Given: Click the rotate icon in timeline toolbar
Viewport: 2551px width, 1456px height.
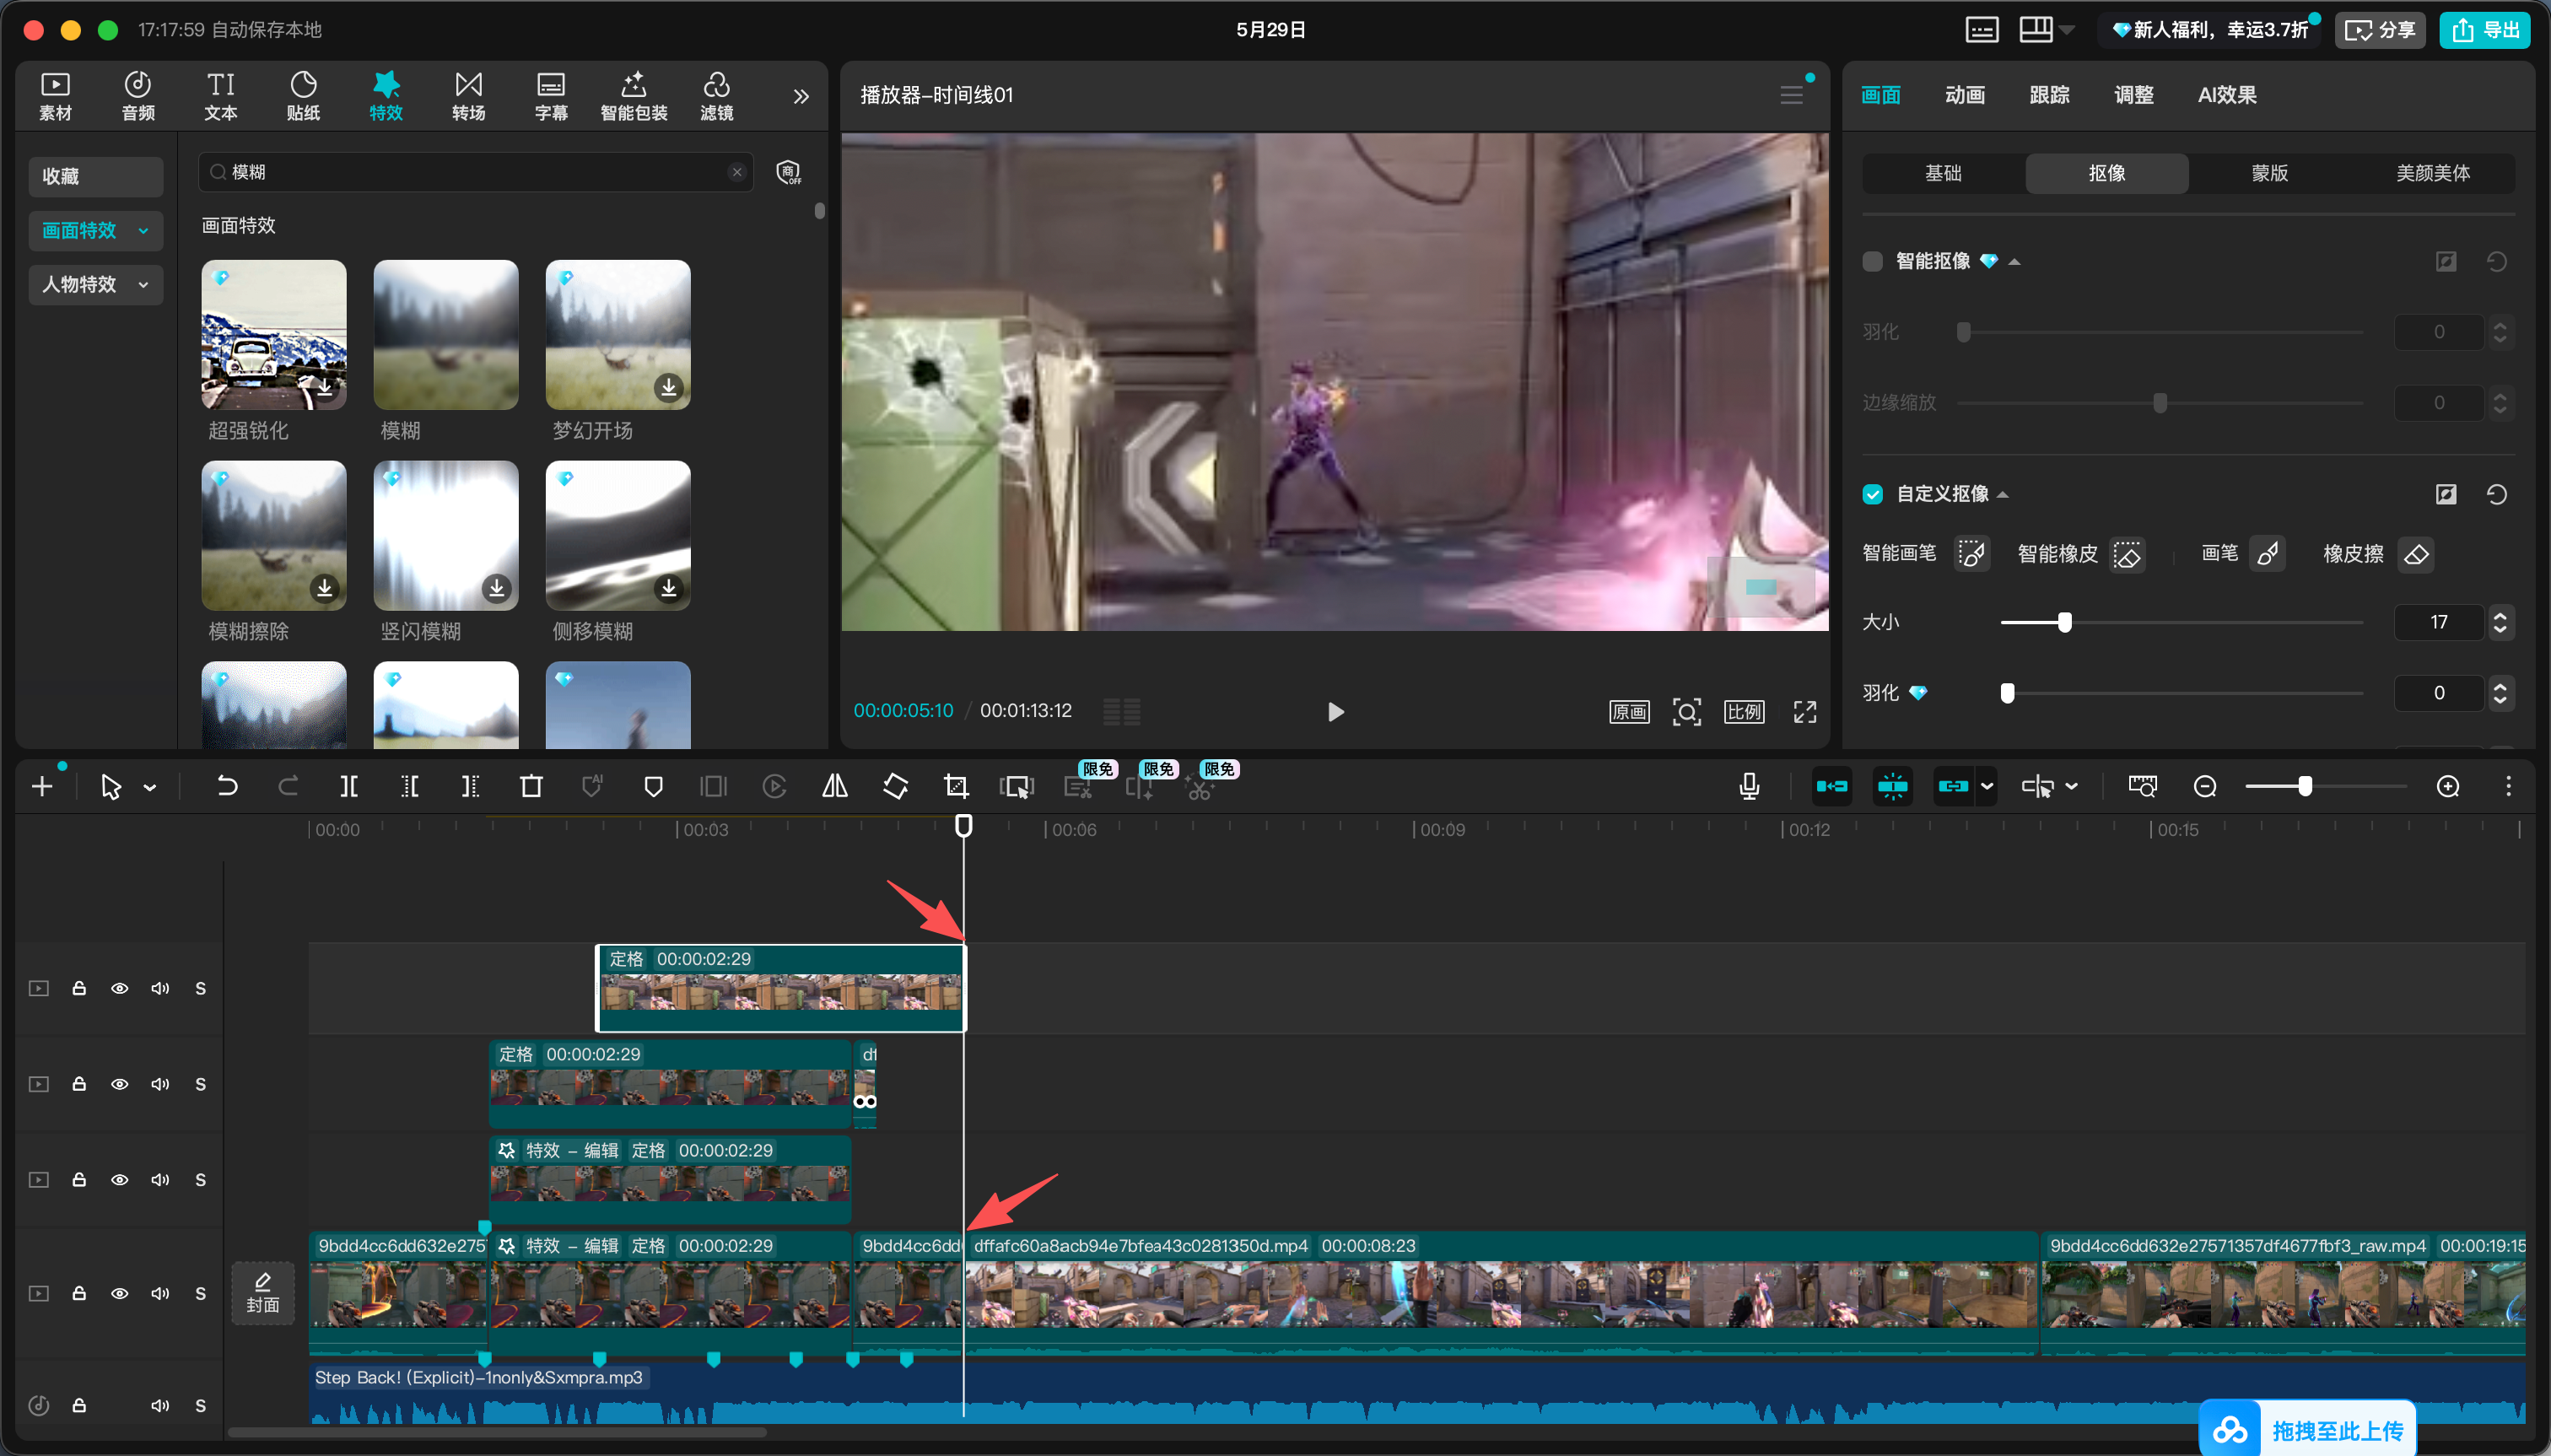Looking at the screenshot, I should [896, 786].
